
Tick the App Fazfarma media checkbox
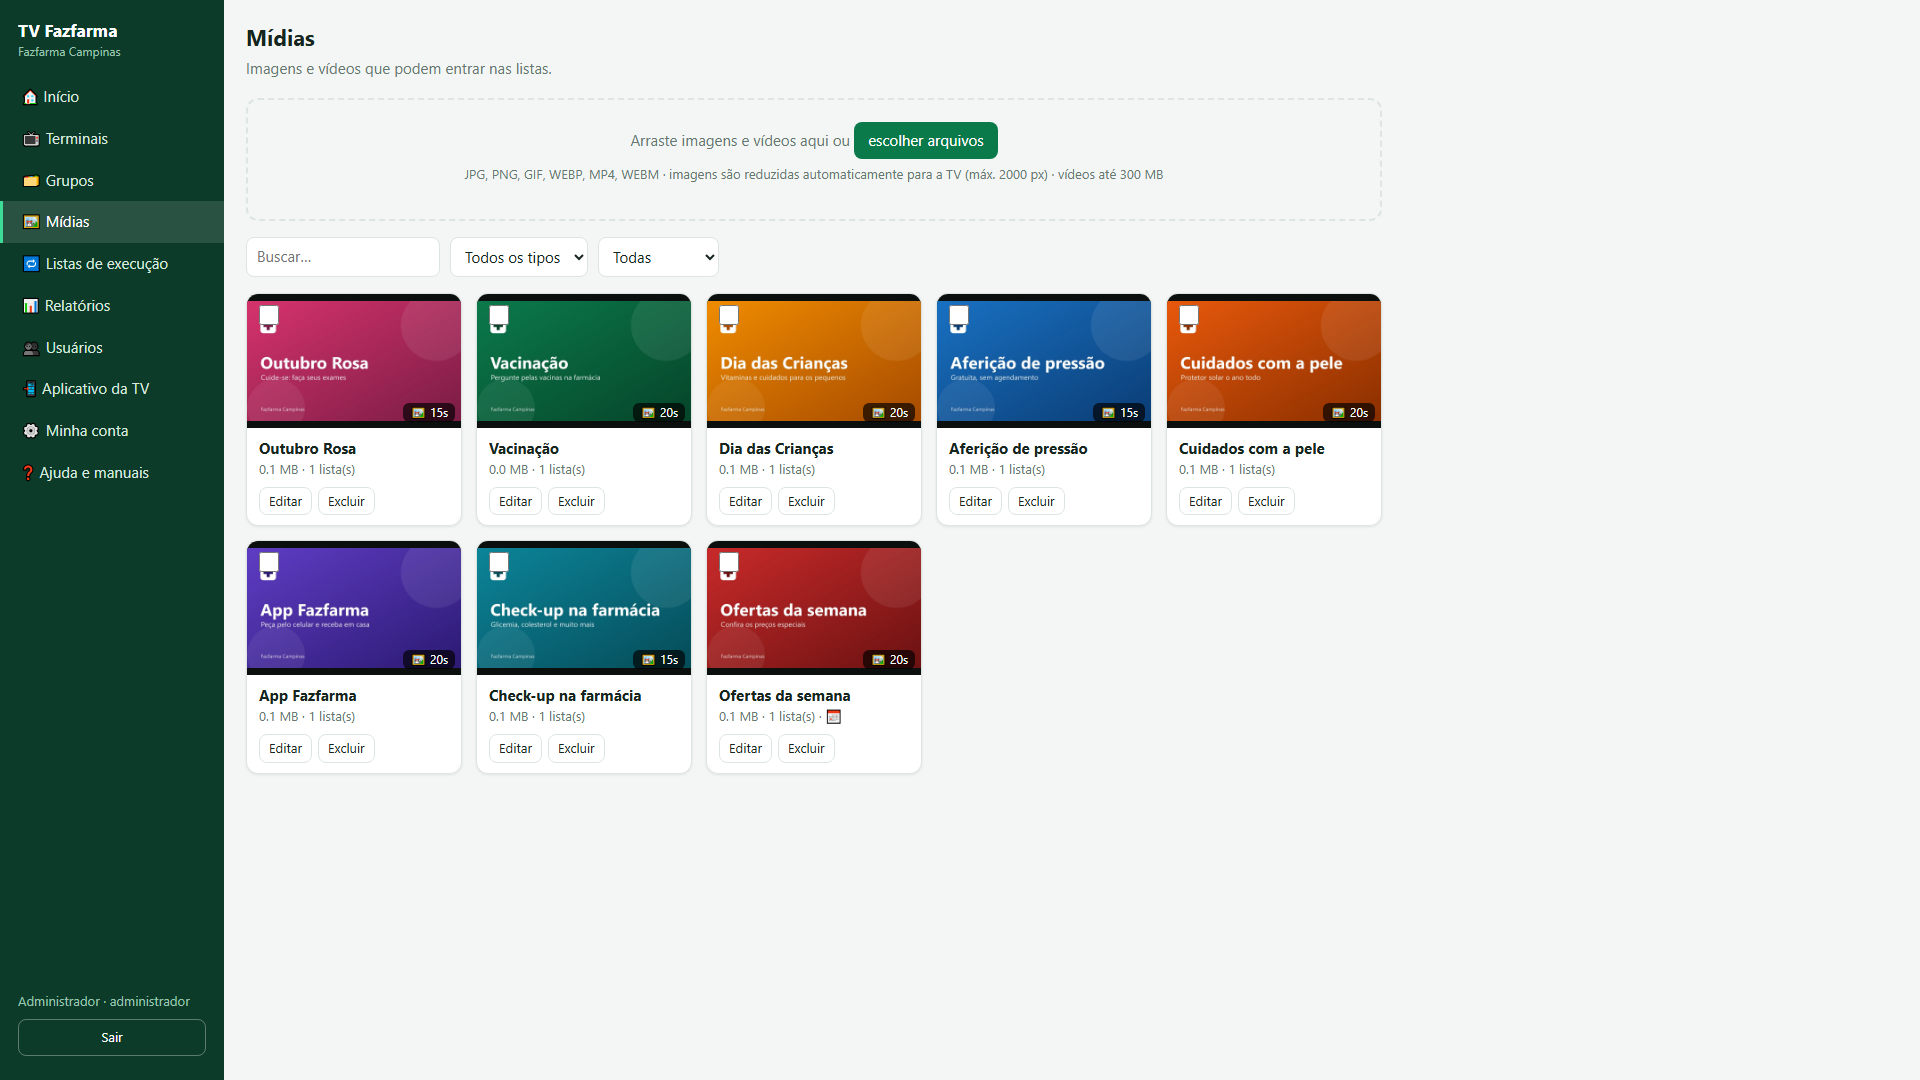269,563
